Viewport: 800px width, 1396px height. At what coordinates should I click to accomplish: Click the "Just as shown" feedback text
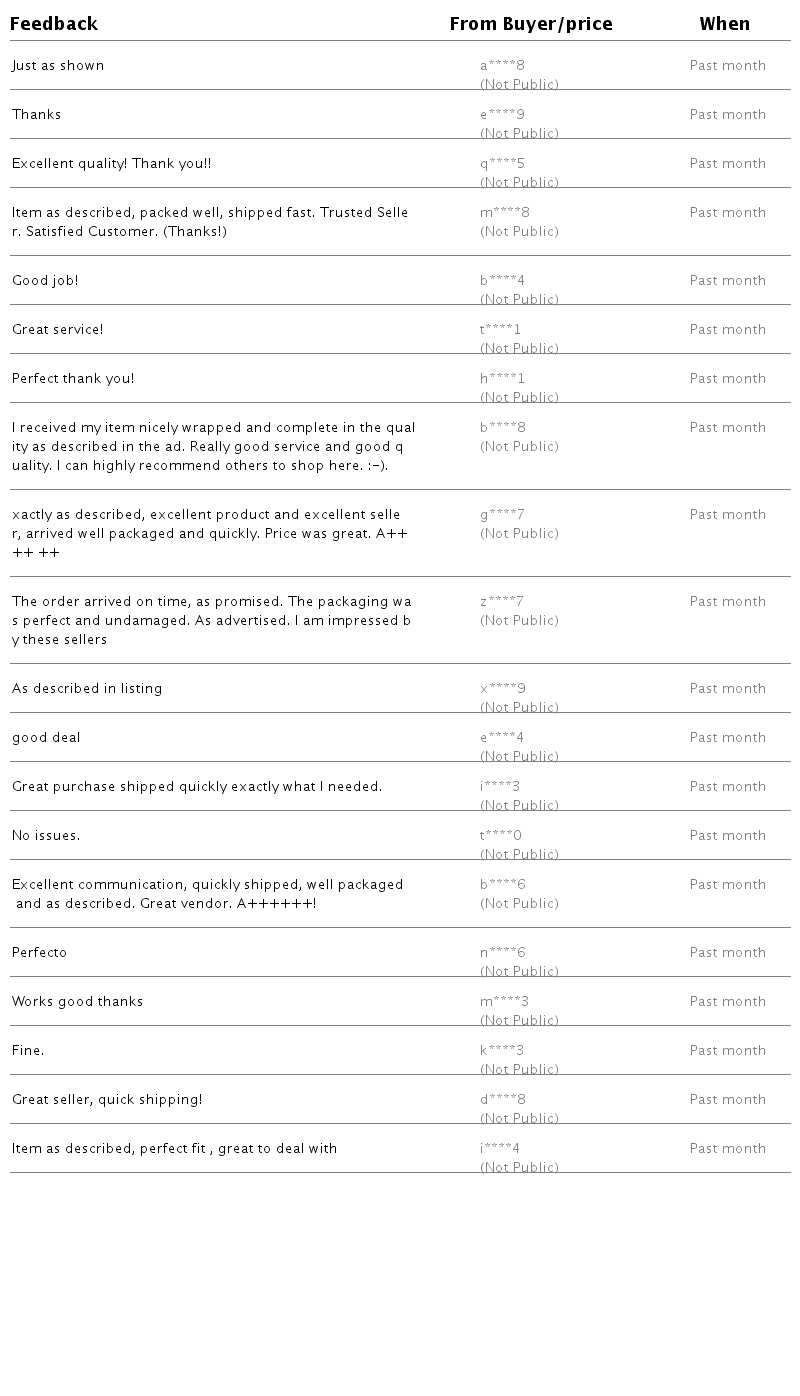pyautogui.click(x=58, y=66)
